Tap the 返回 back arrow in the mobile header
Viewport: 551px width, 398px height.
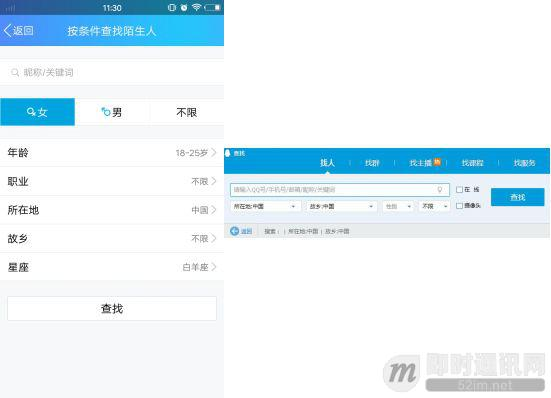[7, 31]
